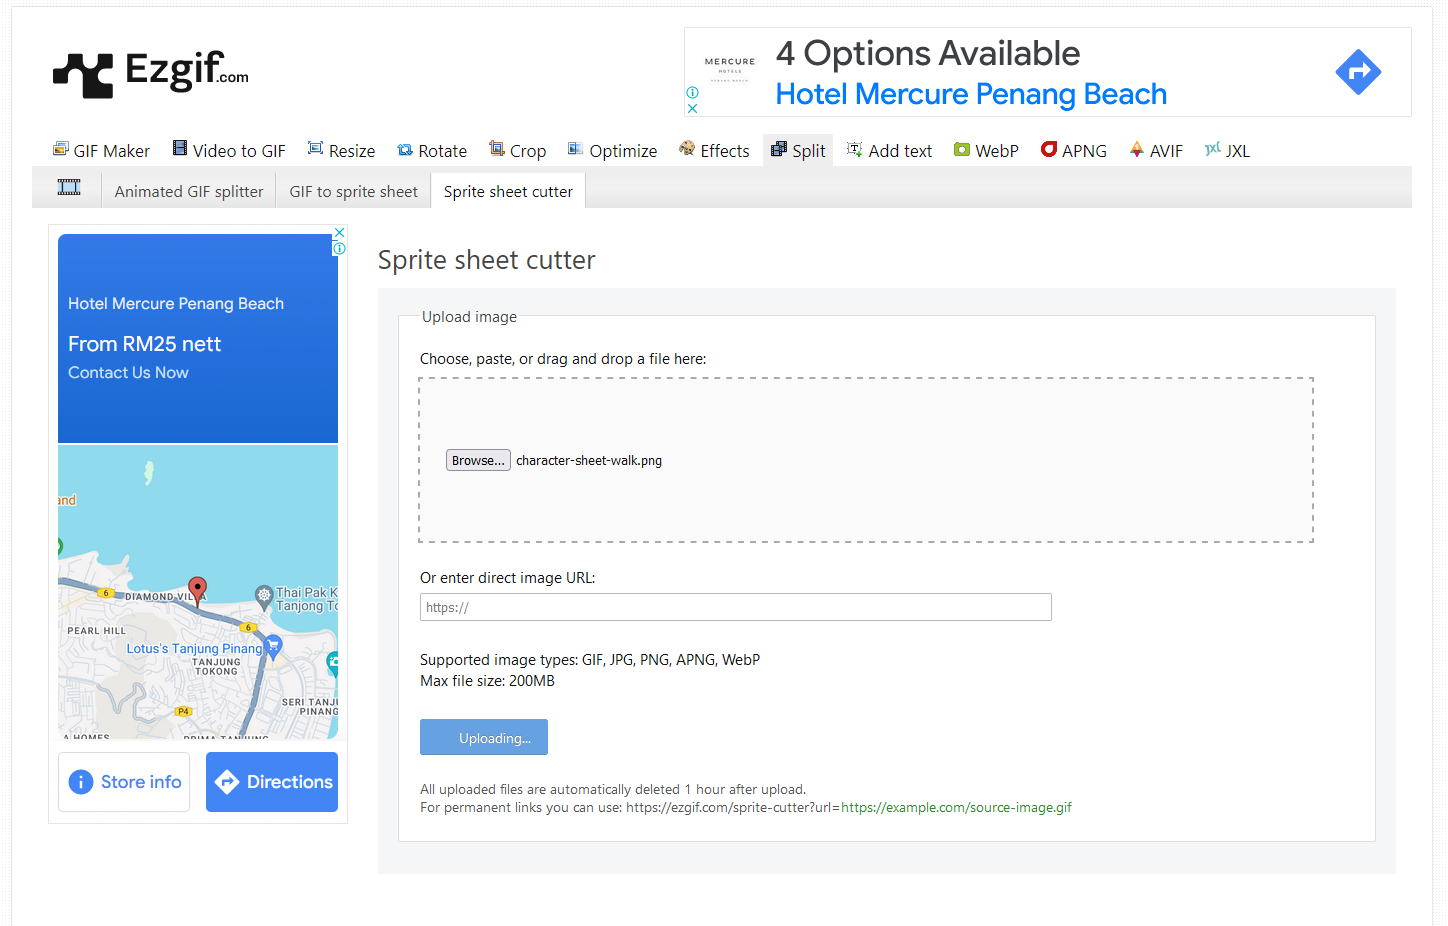The height and width of the screenshot is (926, 1448).
Task: Click the banner ad info icon
Action: (x=692, y=92)
